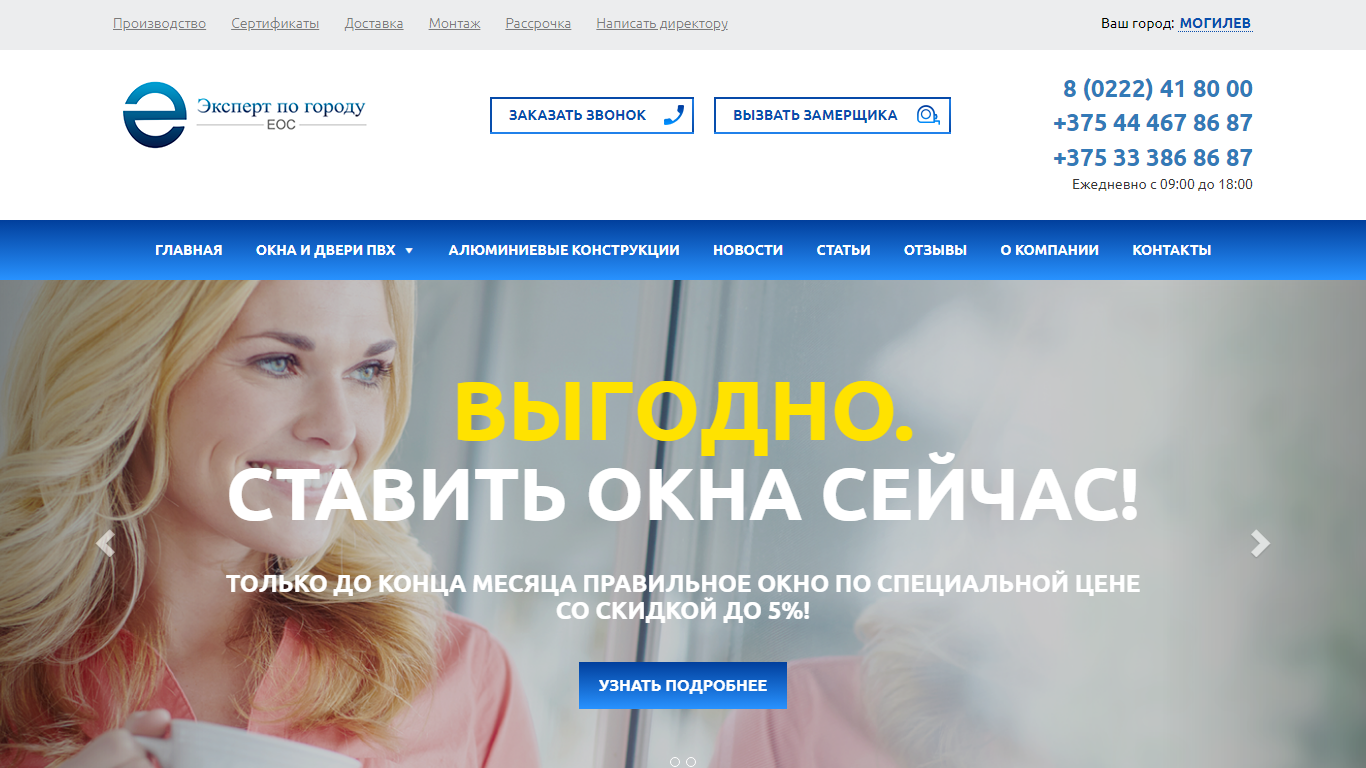
Task: Go to previous slide with left arrow
Action: point(105,543)
